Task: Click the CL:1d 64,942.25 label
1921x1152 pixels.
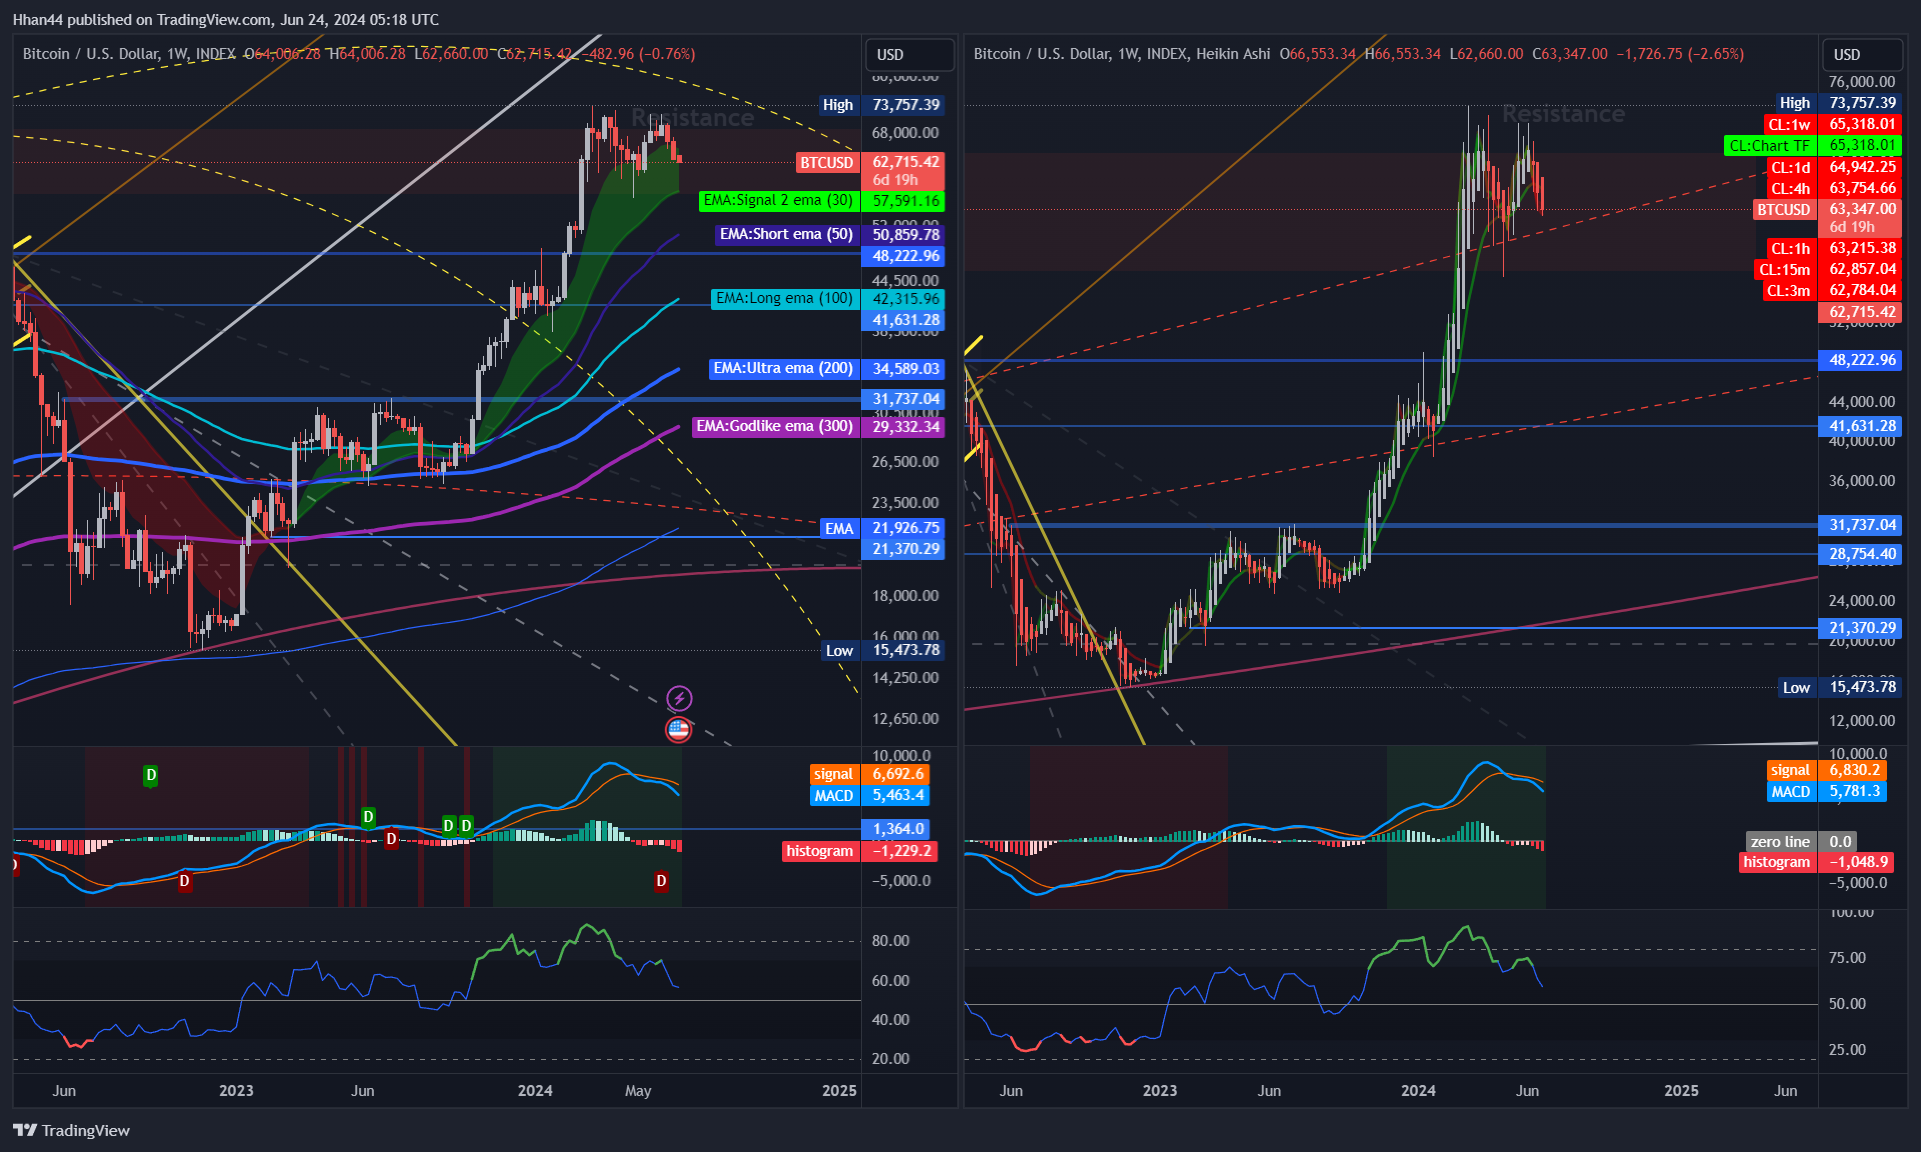Action: click(1834, 167)
